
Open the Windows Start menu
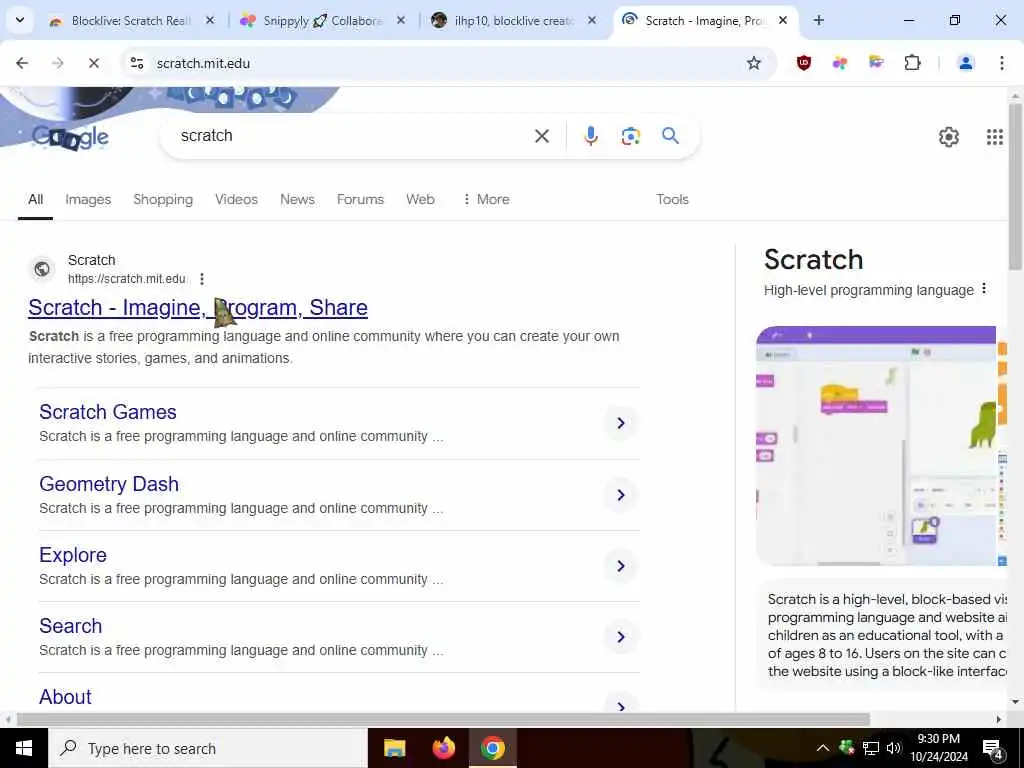24,748
